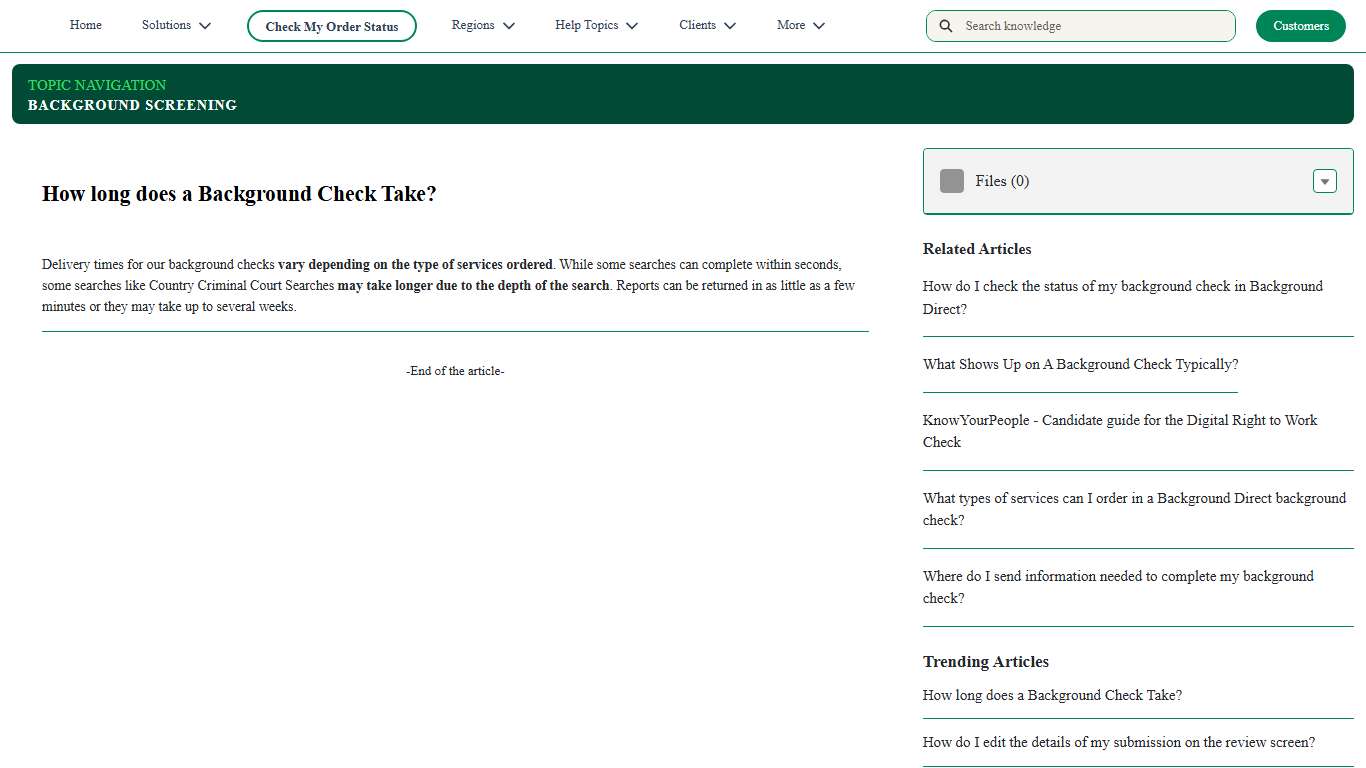This screenshot has height=768, width=1366.
Task: Click the Files panel icon
Action: coord(951,181)
